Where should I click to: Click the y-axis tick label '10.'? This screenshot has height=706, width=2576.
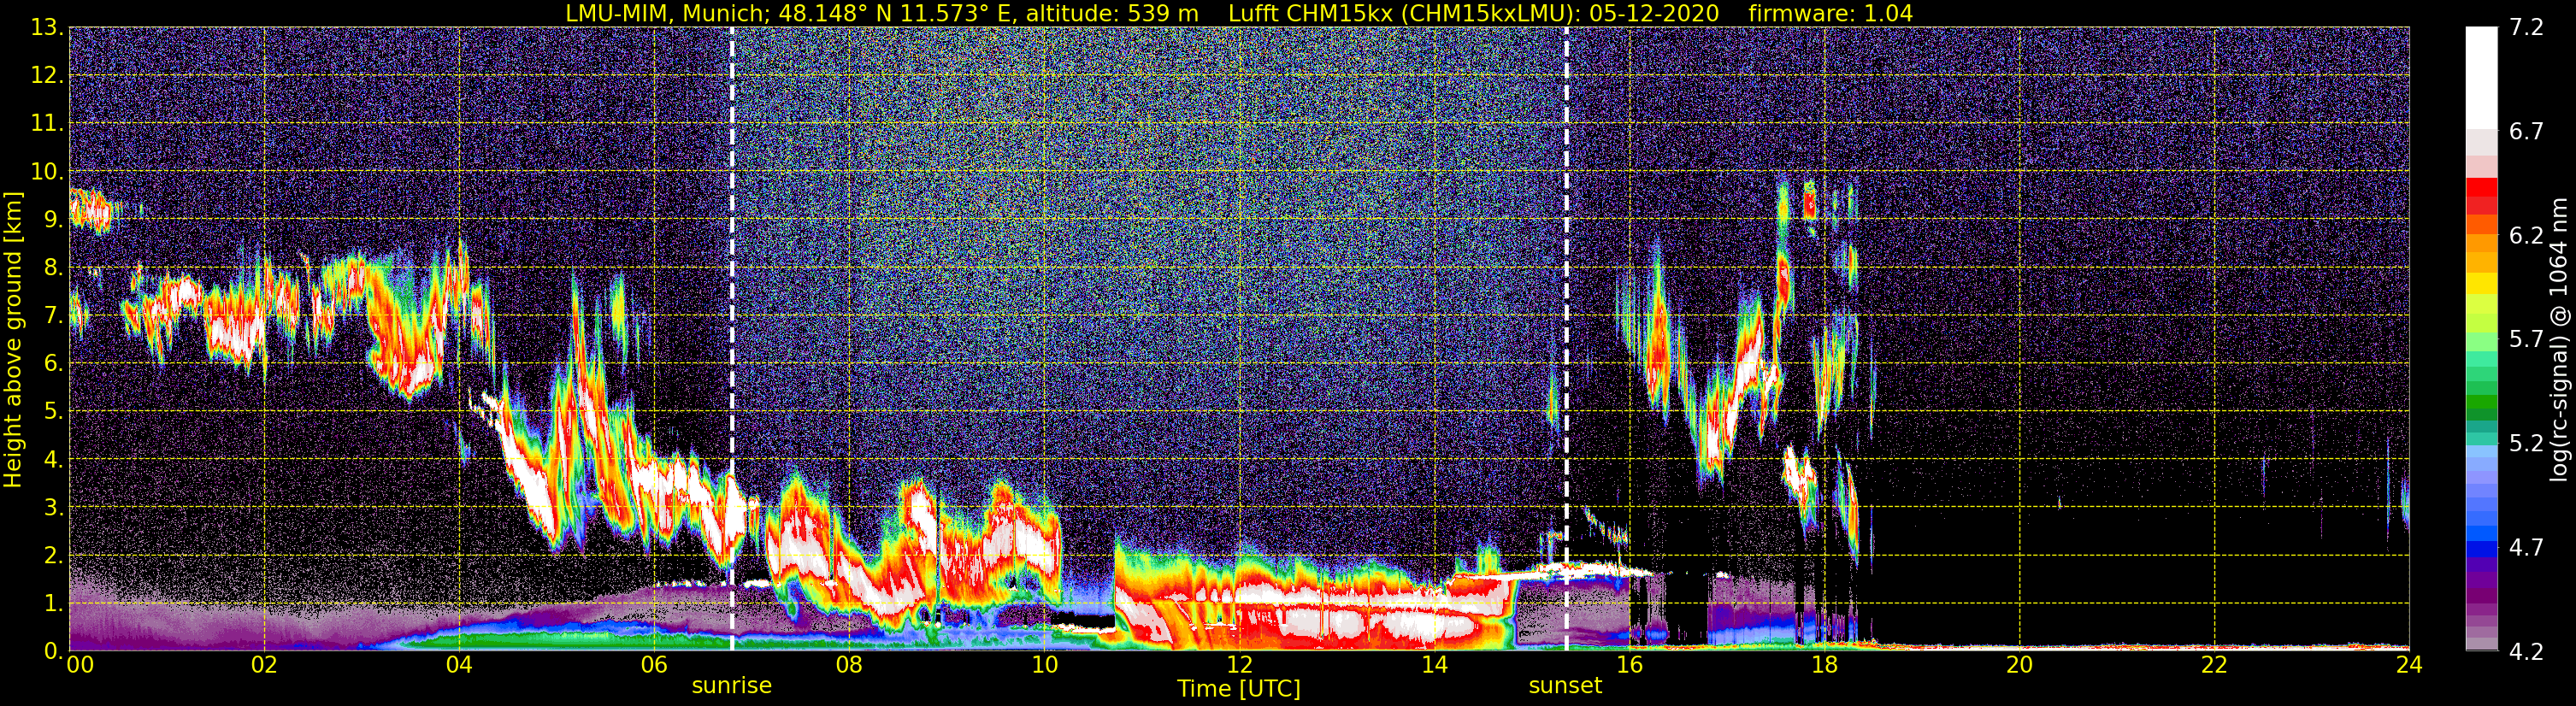click(x=47, y=172)
